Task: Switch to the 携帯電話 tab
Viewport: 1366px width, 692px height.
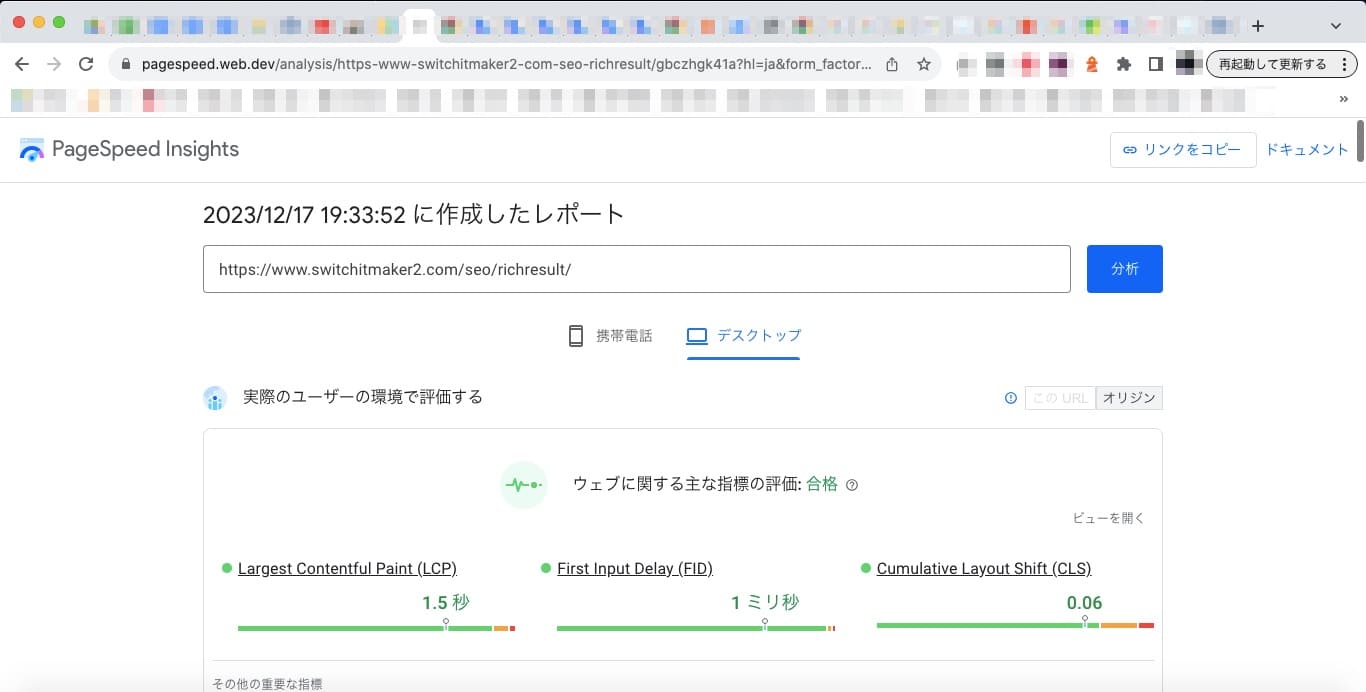Action: click(610, 336)
